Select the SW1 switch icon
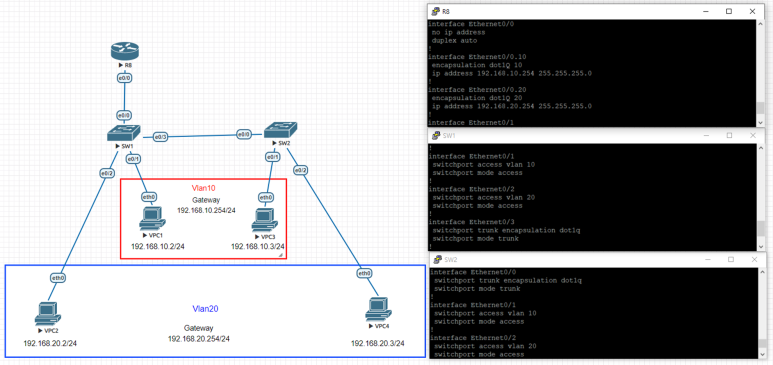This screenshot has height=365, width=773. (x=123, y=132)
